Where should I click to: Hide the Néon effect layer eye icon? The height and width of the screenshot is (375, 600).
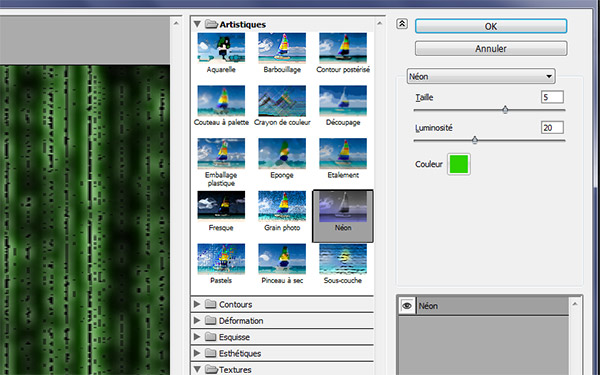tap(407, 306)
